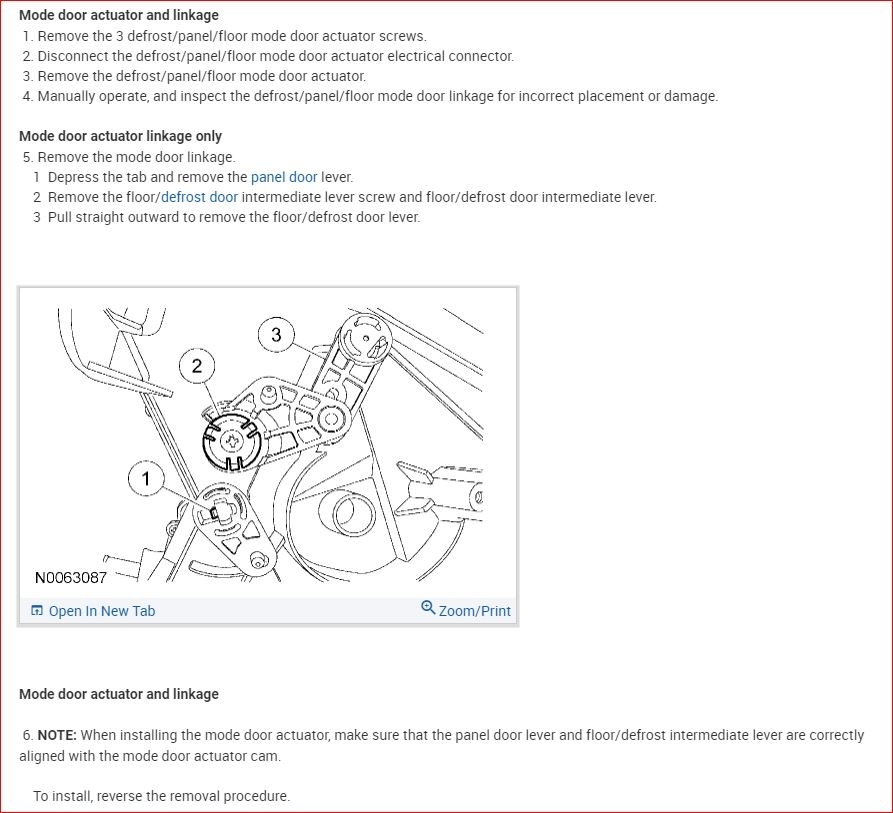Click the top "Mode door actuator and linkage" heading
893x813 pixels.
[x=119, y=15]
